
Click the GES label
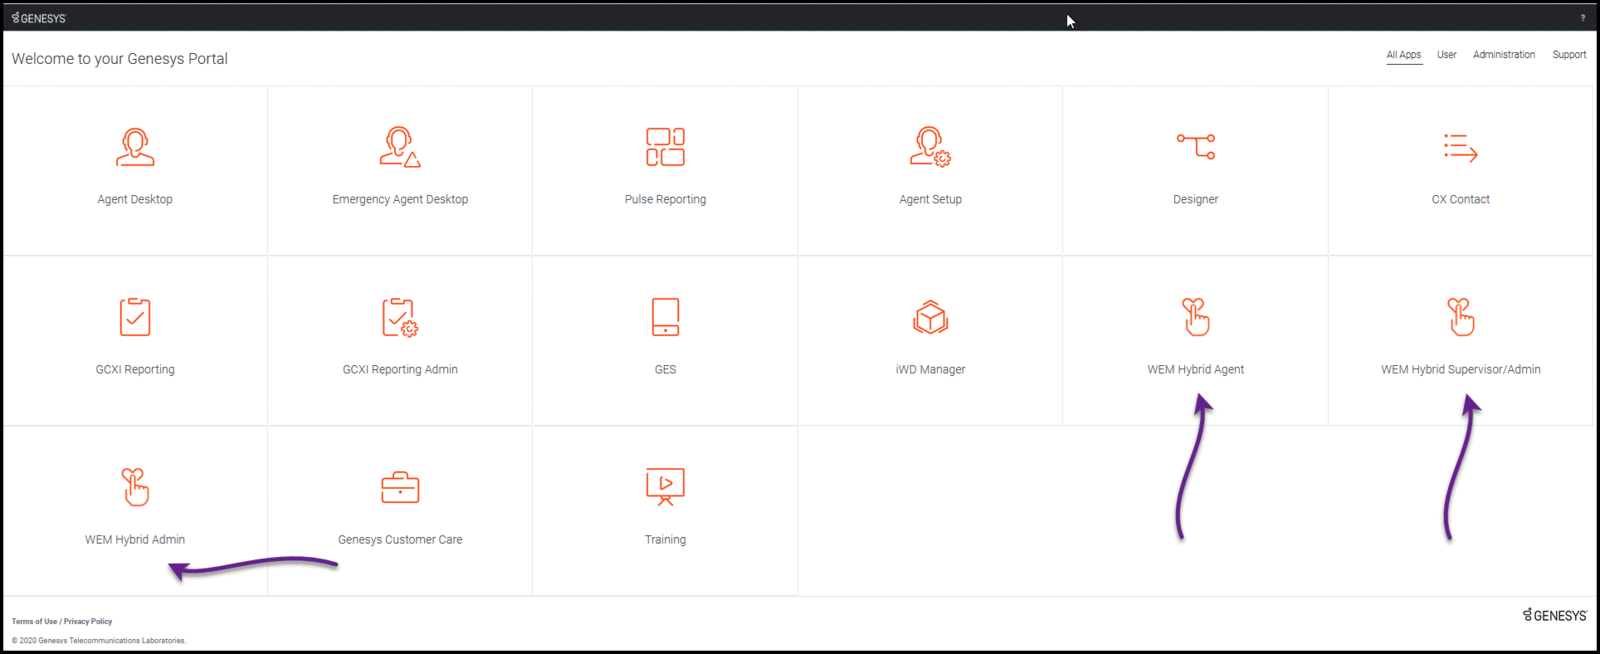(665, 369)
